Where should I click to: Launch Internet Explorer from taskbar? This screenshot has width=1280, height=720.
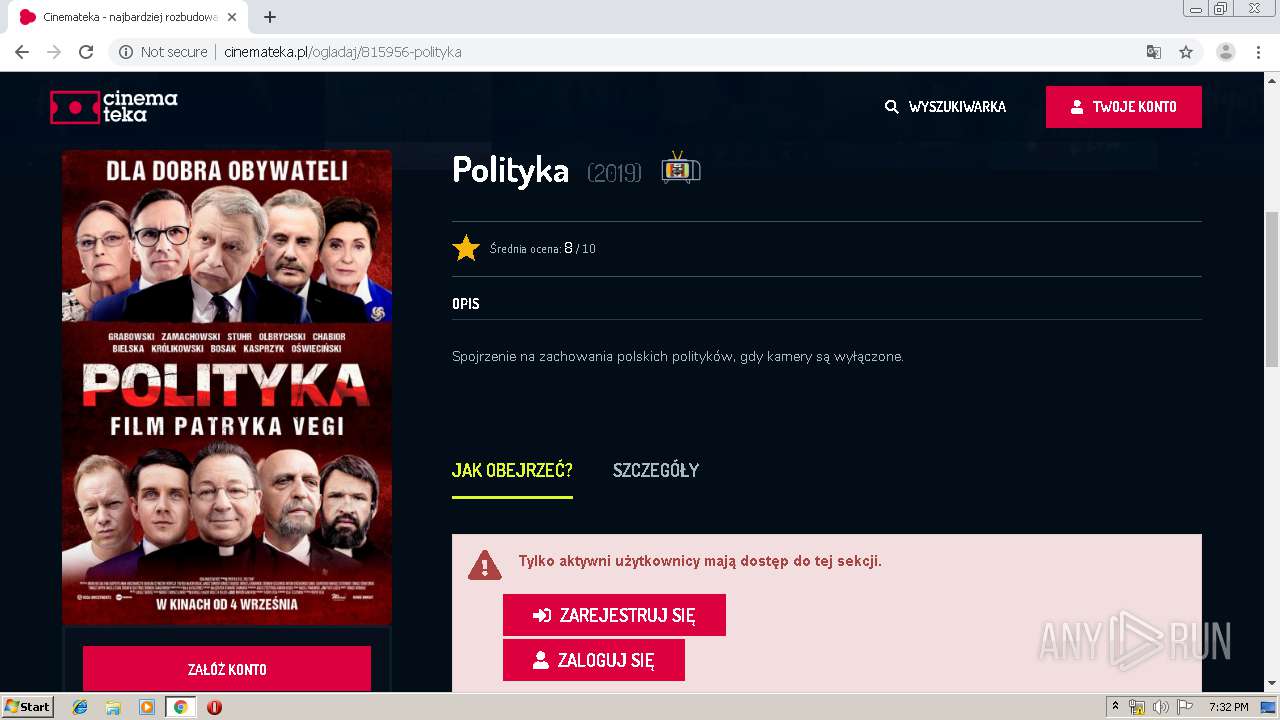(80, 707)
